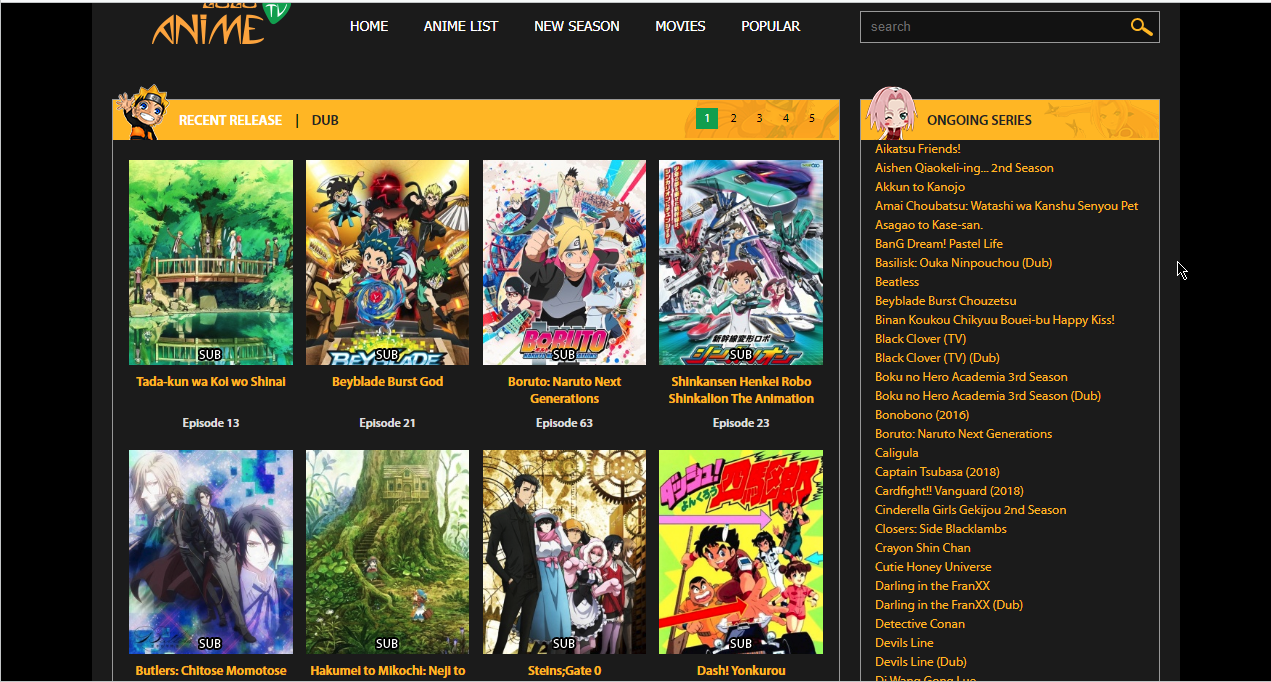
Task: Open Crayon Shin Chan link
Action: pyautogui.click(x=922, y=548)
